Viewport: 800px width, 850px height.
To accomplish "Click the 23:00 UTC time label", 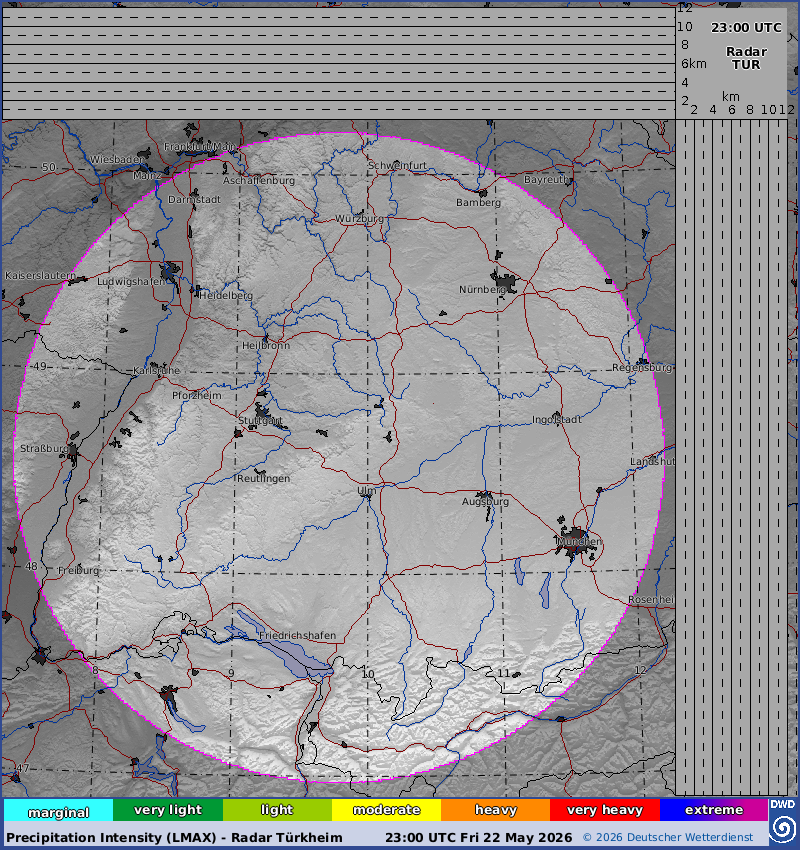I will [746, 28].
